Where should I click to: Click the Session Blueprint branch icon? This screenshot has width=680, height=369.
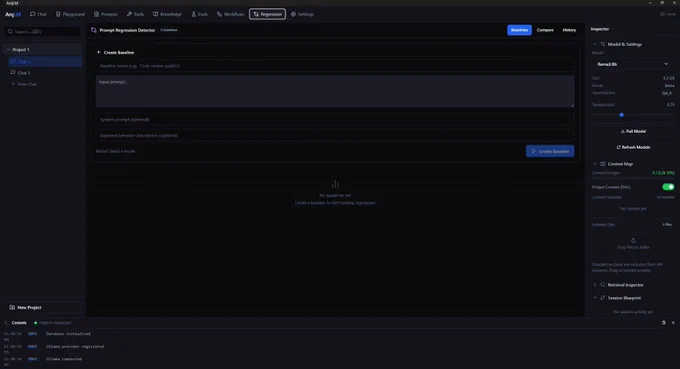(602, 298)
